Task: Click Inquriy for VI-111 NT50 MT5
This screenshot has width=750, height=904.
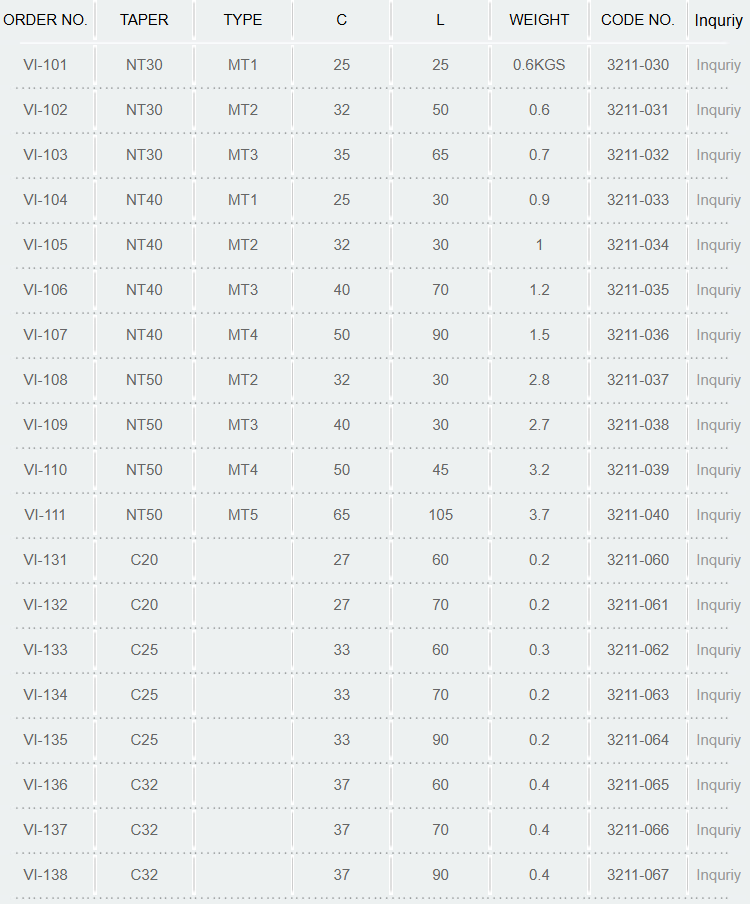Action: coord(718,515)
